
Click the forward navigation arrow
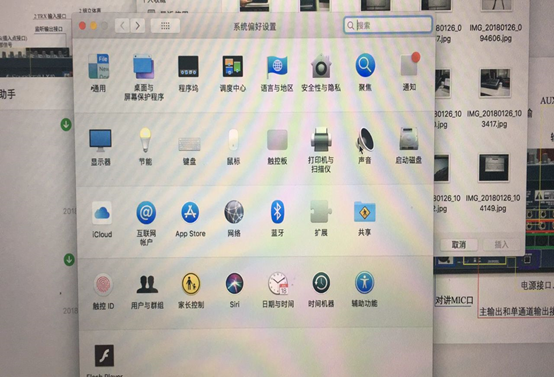pos(137,25)
